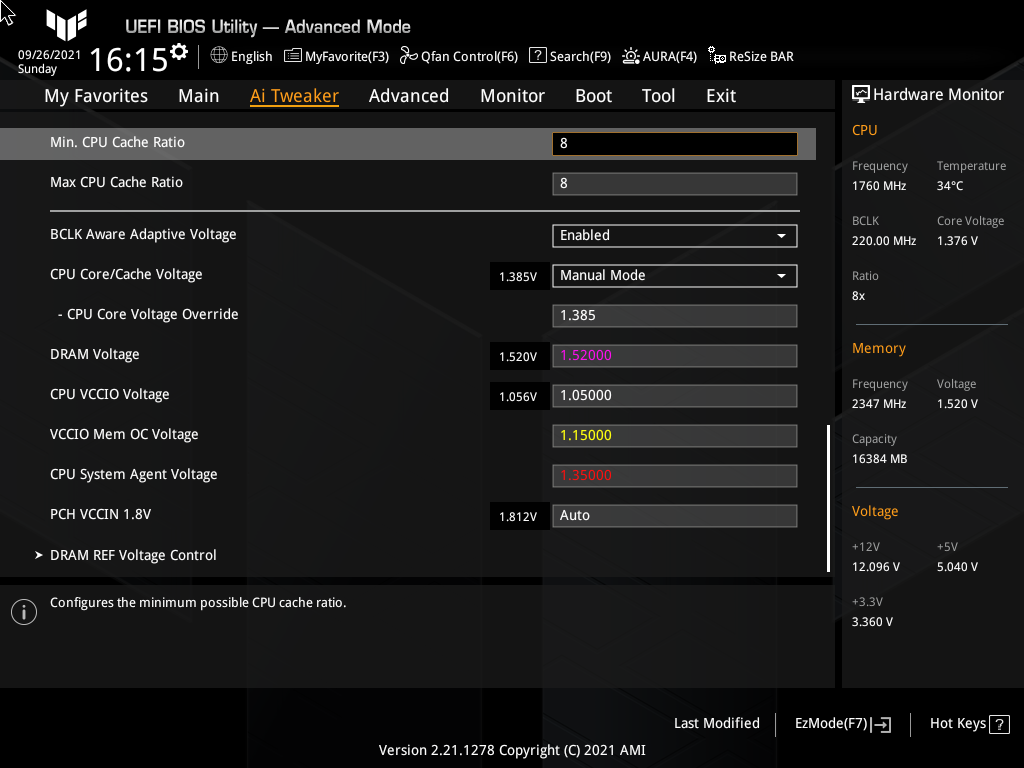This screenshot has width=1024, height=768.
Task: Click the 1.056V VCCIO readout badge
Action: click(x=518, y=396)
